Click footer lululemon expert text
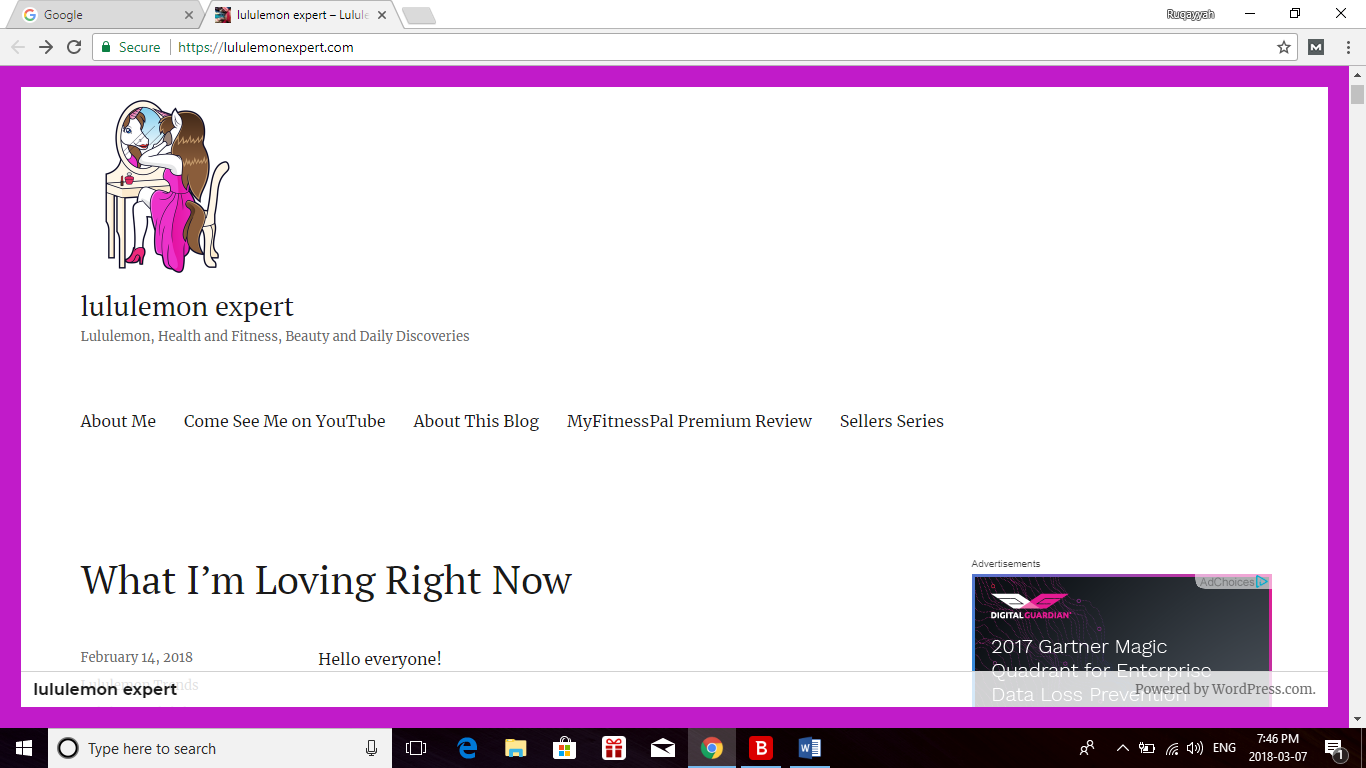Viewport: 1366px width, 768px height. point(105,689)
